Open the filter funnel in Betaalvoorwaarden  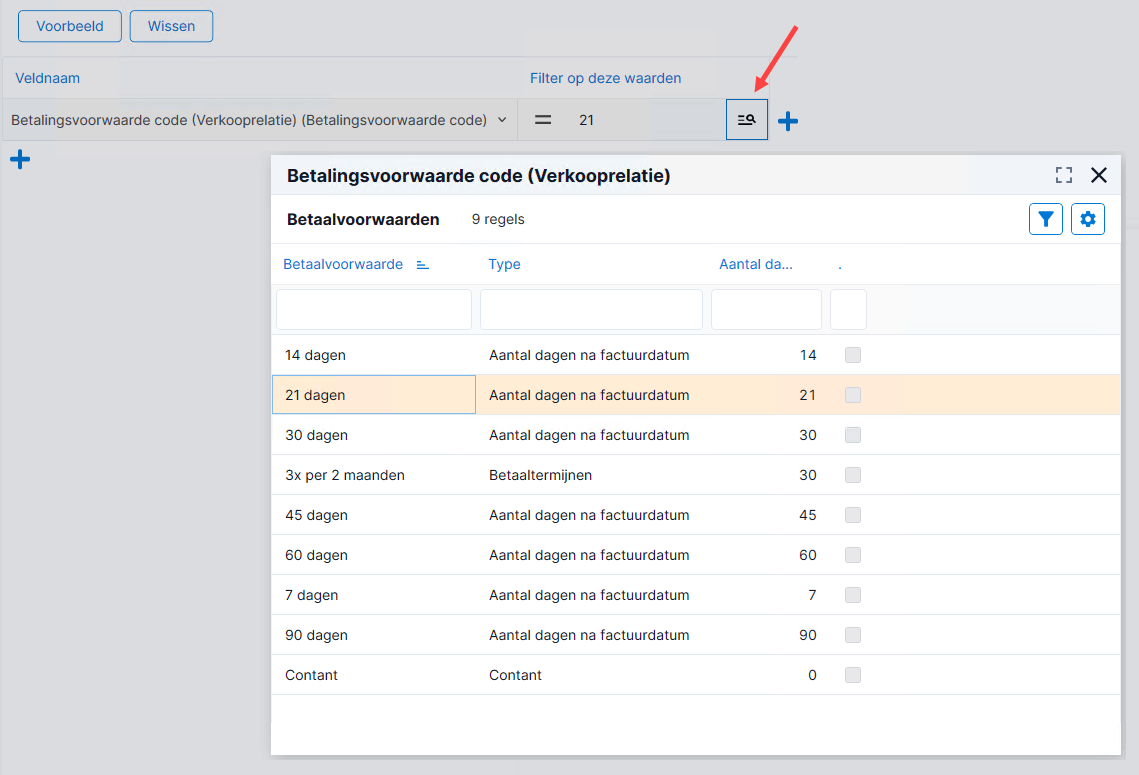point(1046,219)
